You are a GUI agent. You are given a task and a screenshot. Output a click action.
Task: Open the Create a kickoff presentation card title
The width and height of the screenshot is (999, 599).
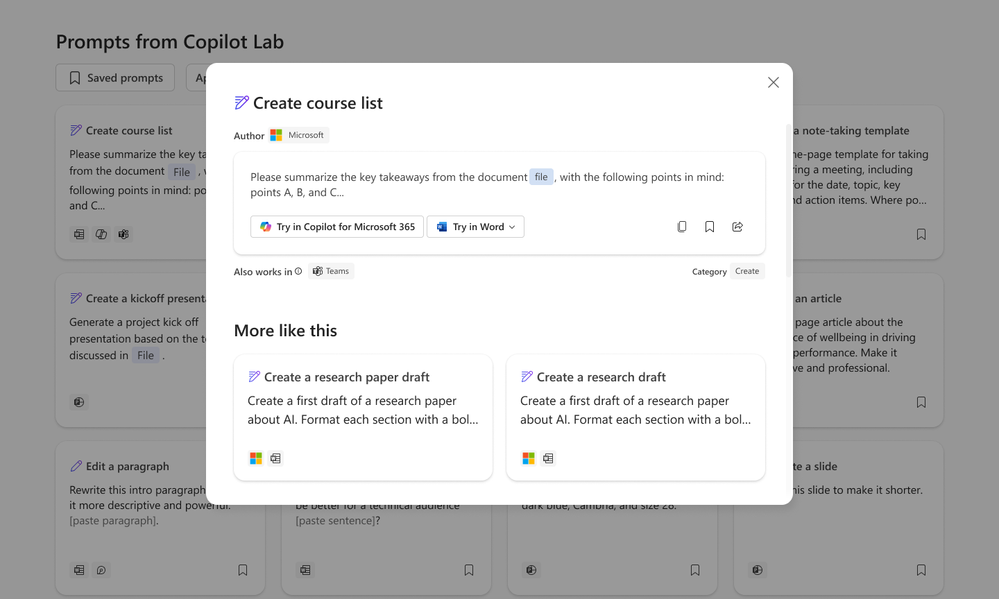click(146, 298)
